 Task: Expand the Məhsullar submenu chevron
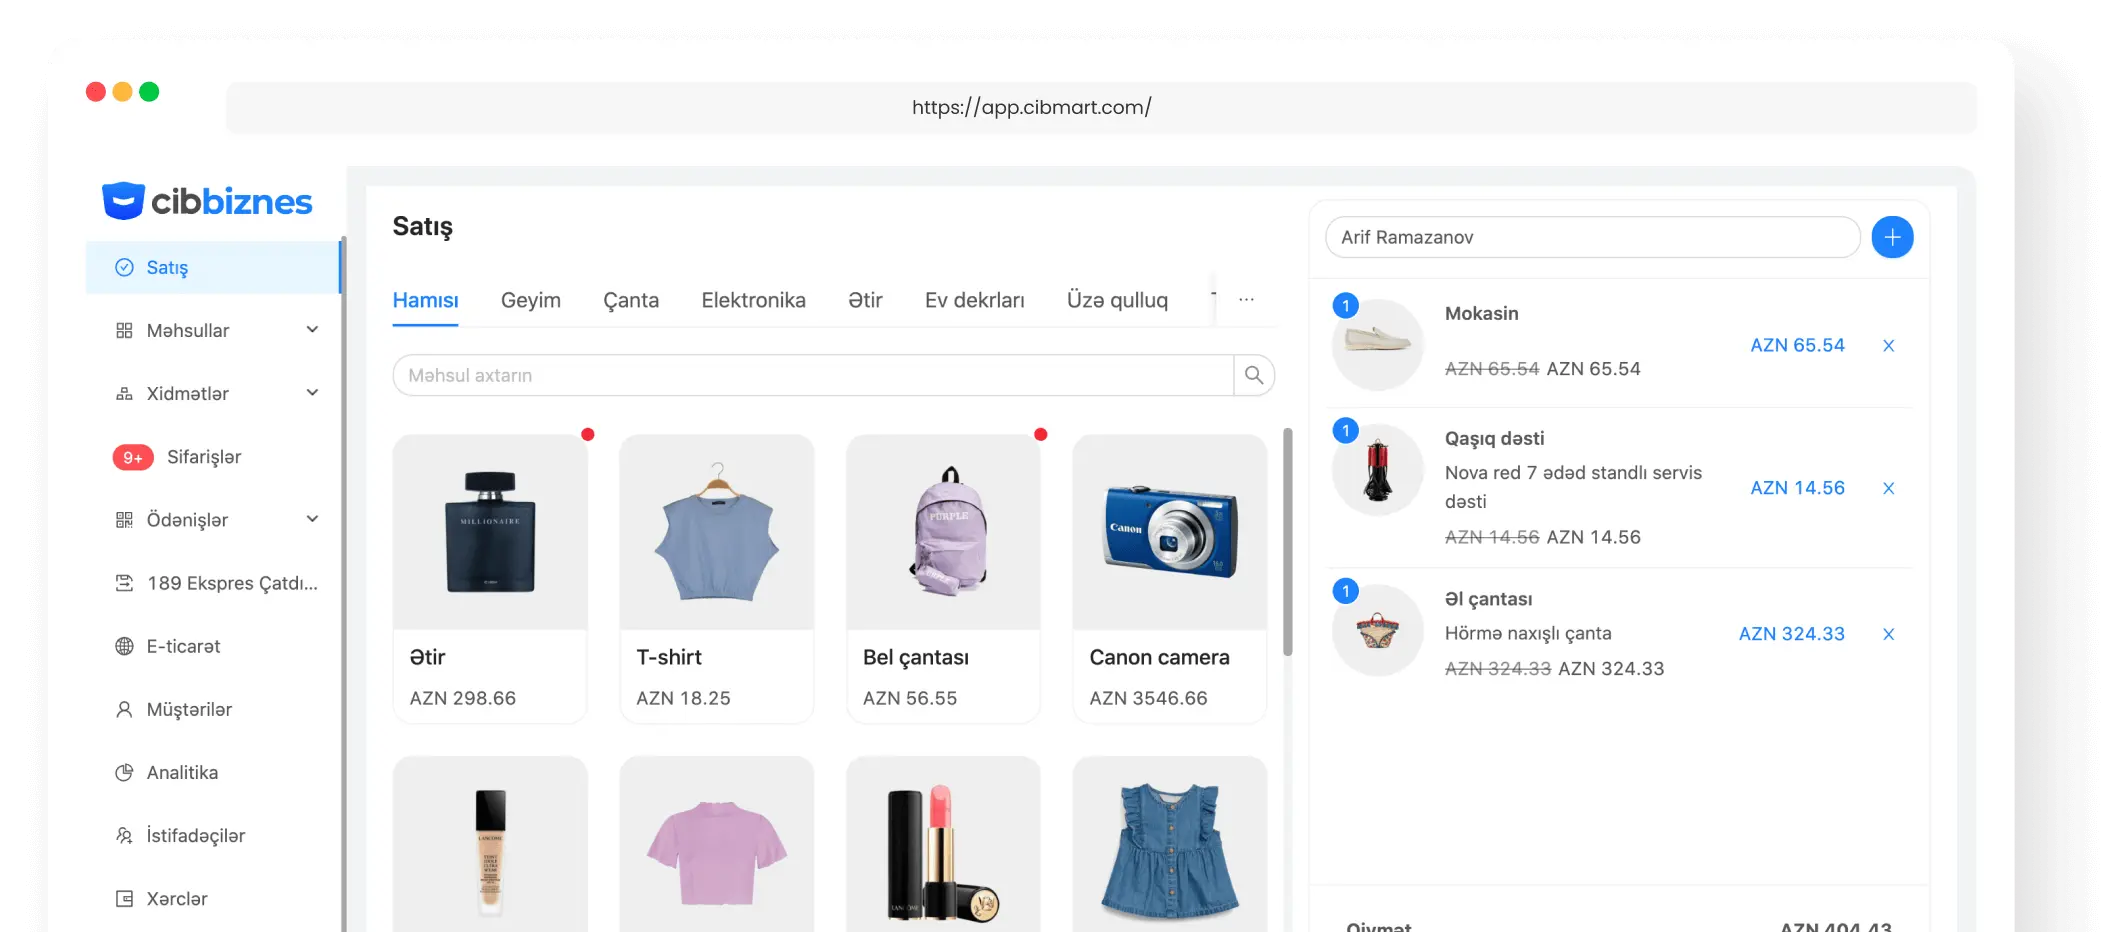tap(312, 330)
